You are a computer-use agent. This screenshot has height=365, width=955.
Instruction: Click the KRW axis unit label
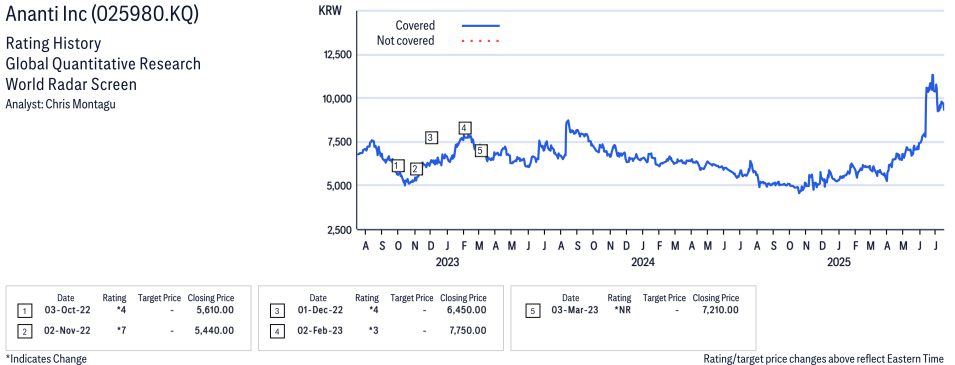329,10
